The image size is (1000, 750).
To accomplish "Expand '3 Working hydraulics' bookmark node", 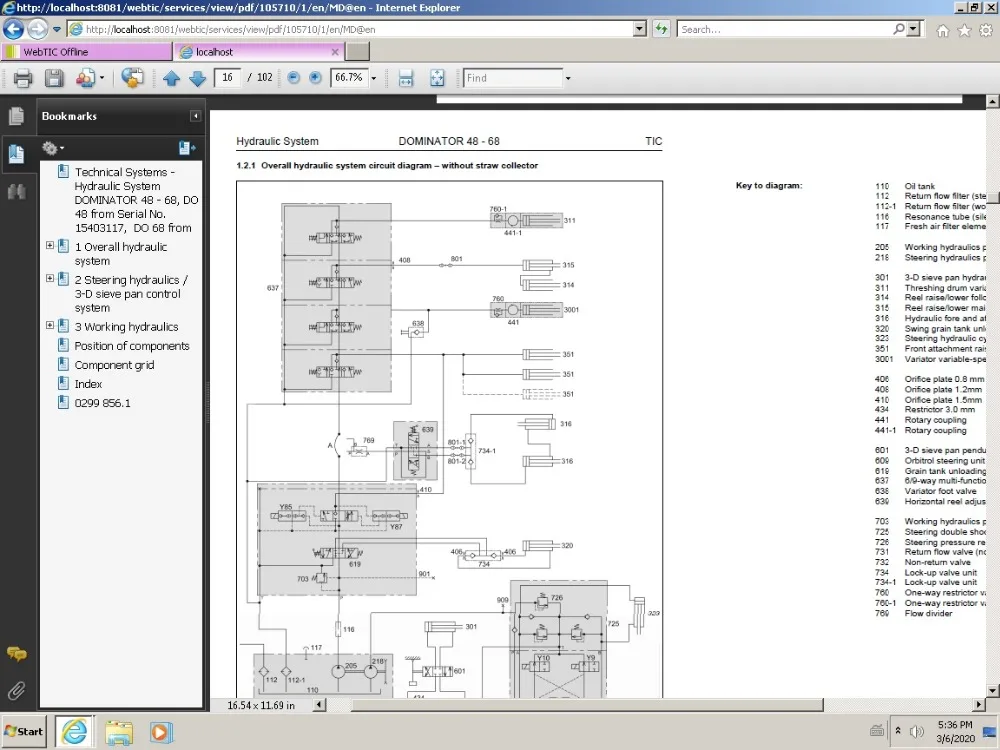I will (50, 325).
